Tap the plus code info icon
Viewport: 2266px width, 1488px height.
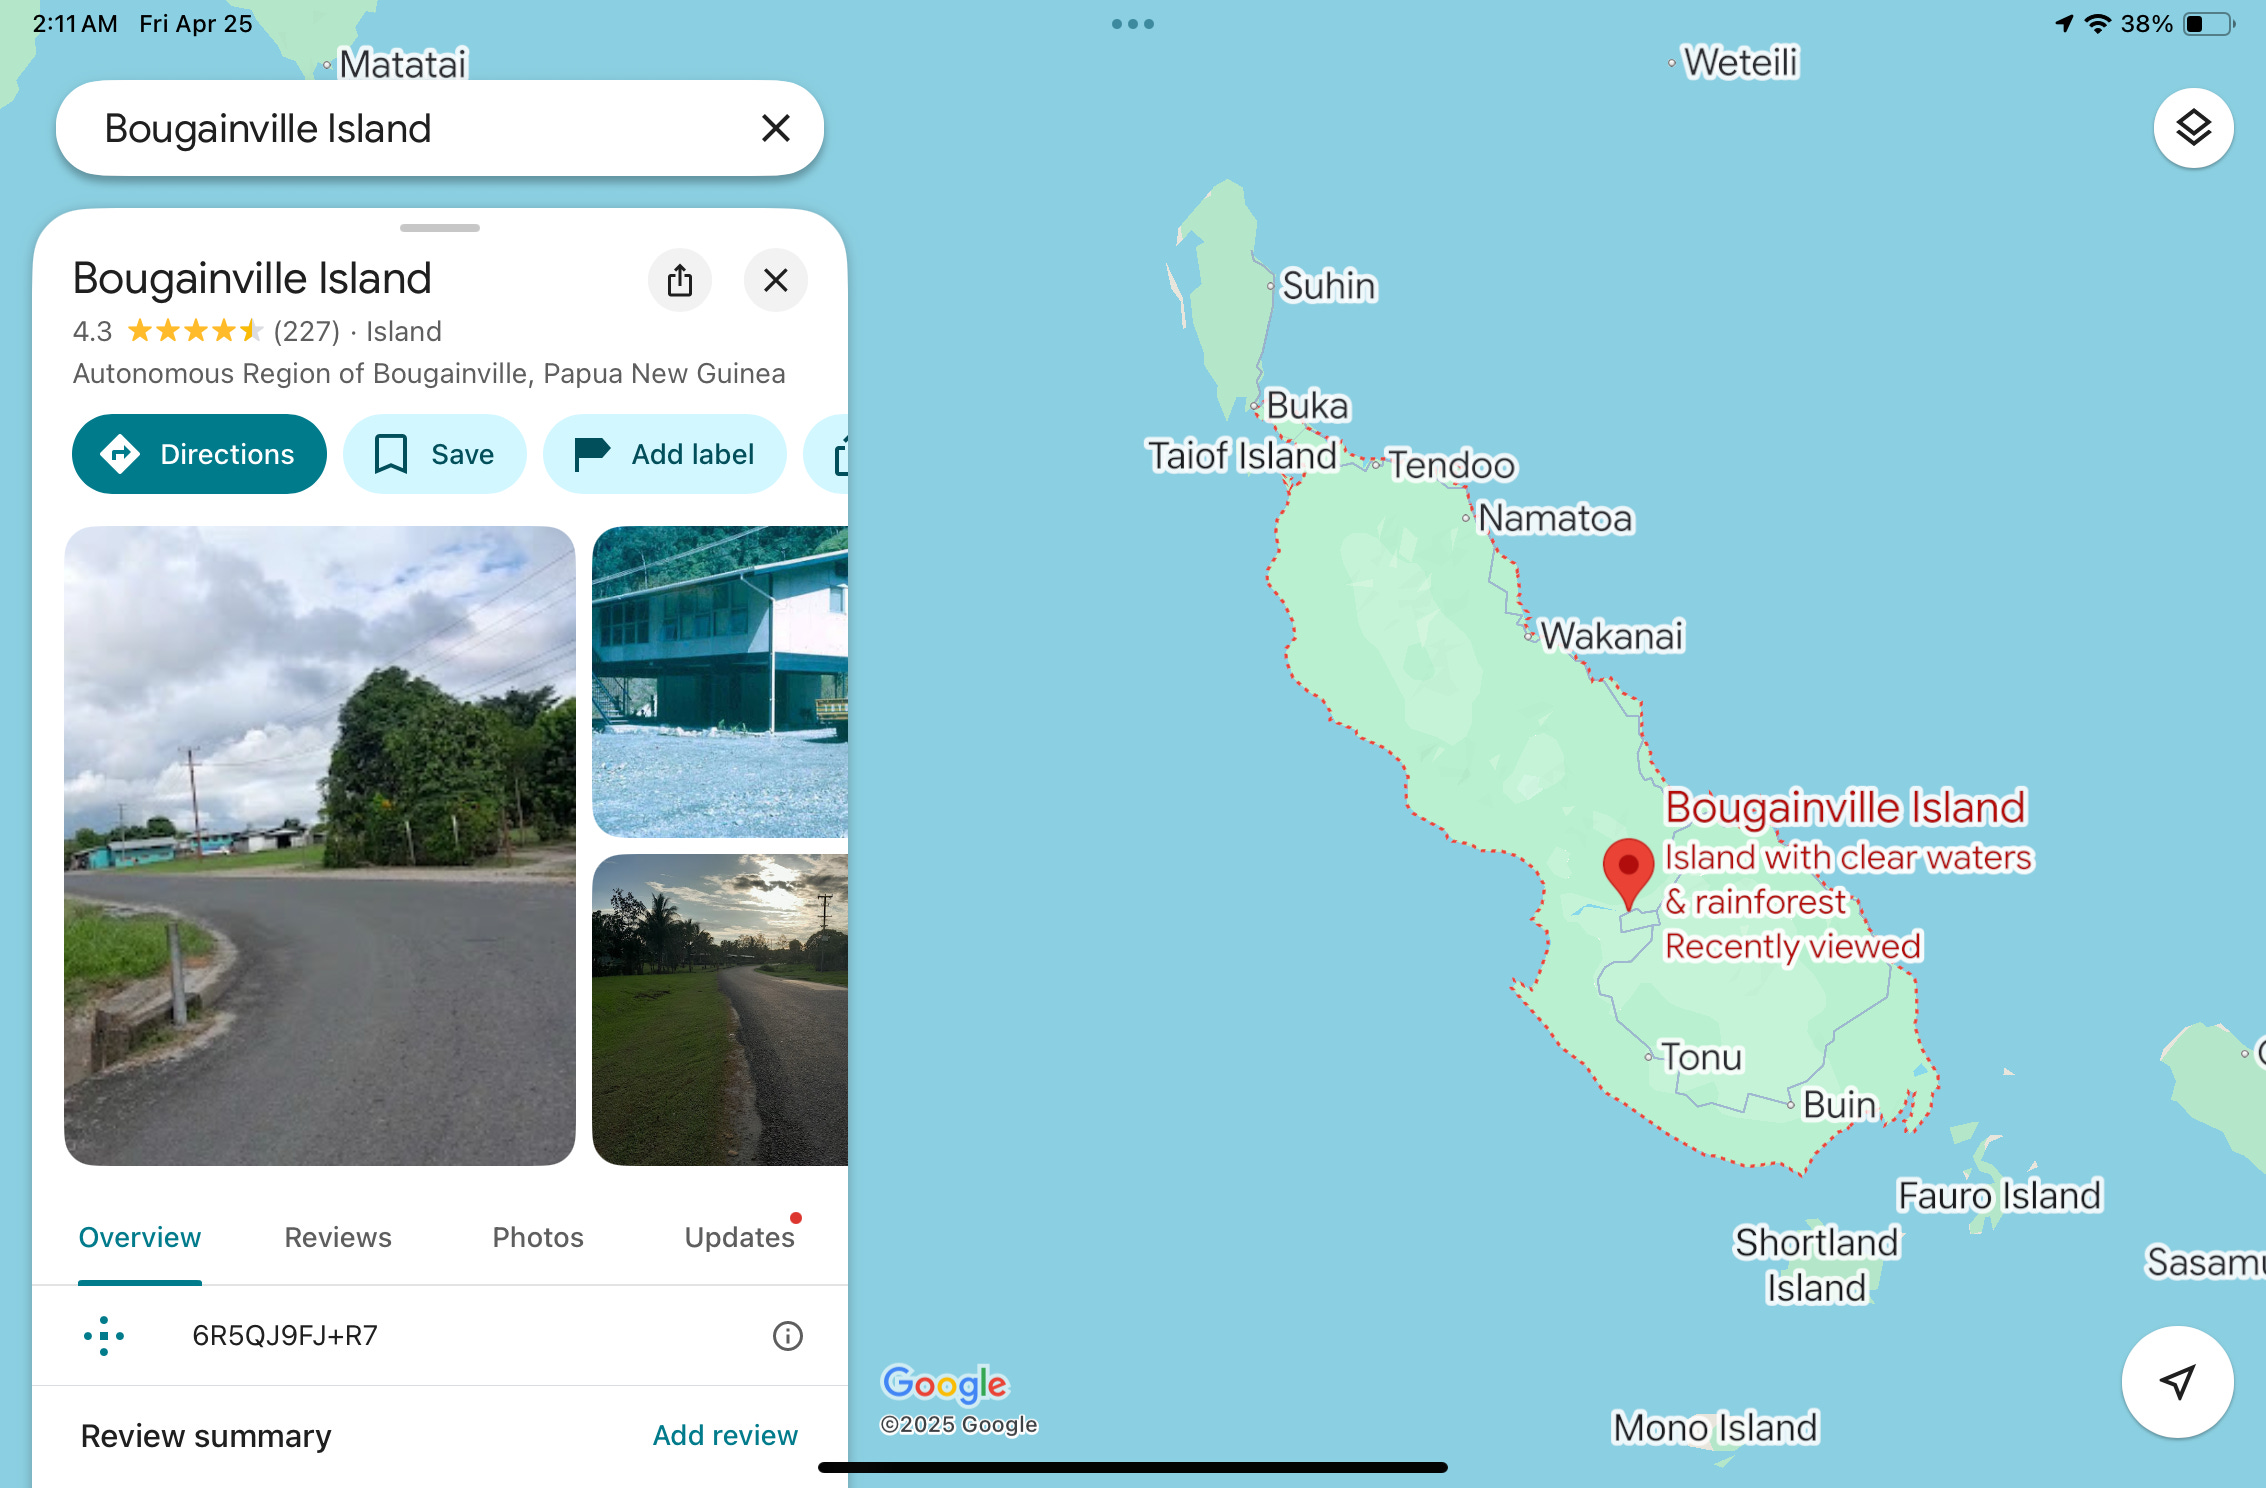[788, 1336]
